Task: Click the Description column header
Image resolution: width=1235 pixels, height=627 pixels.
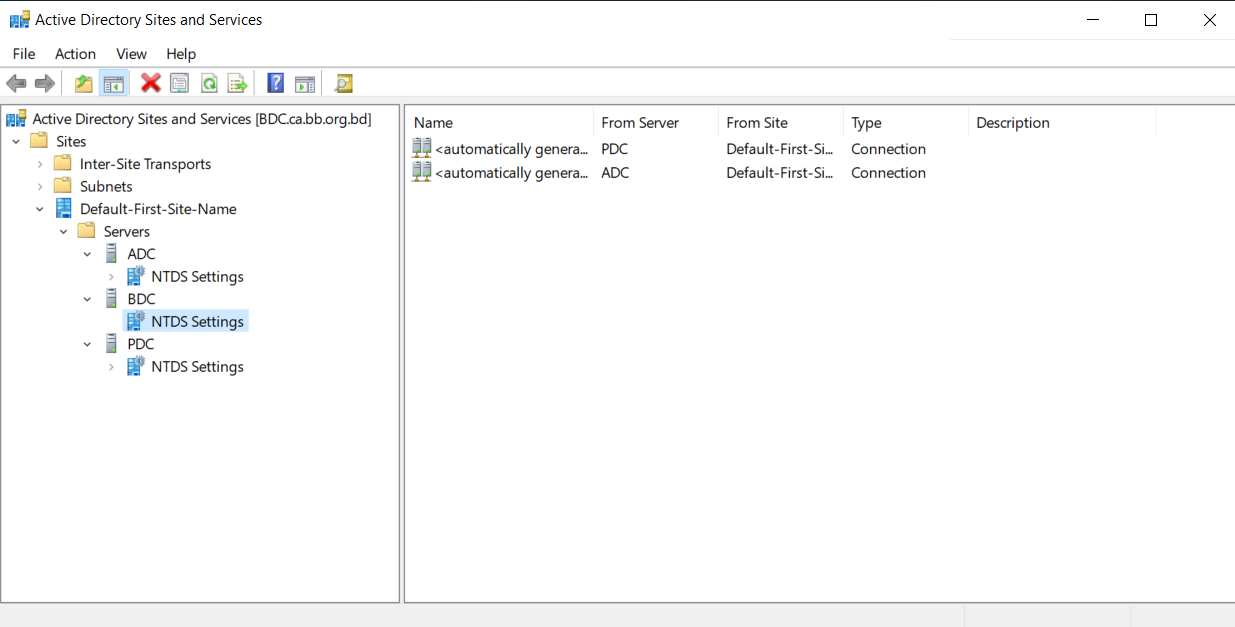Action: click(1062, 123)
